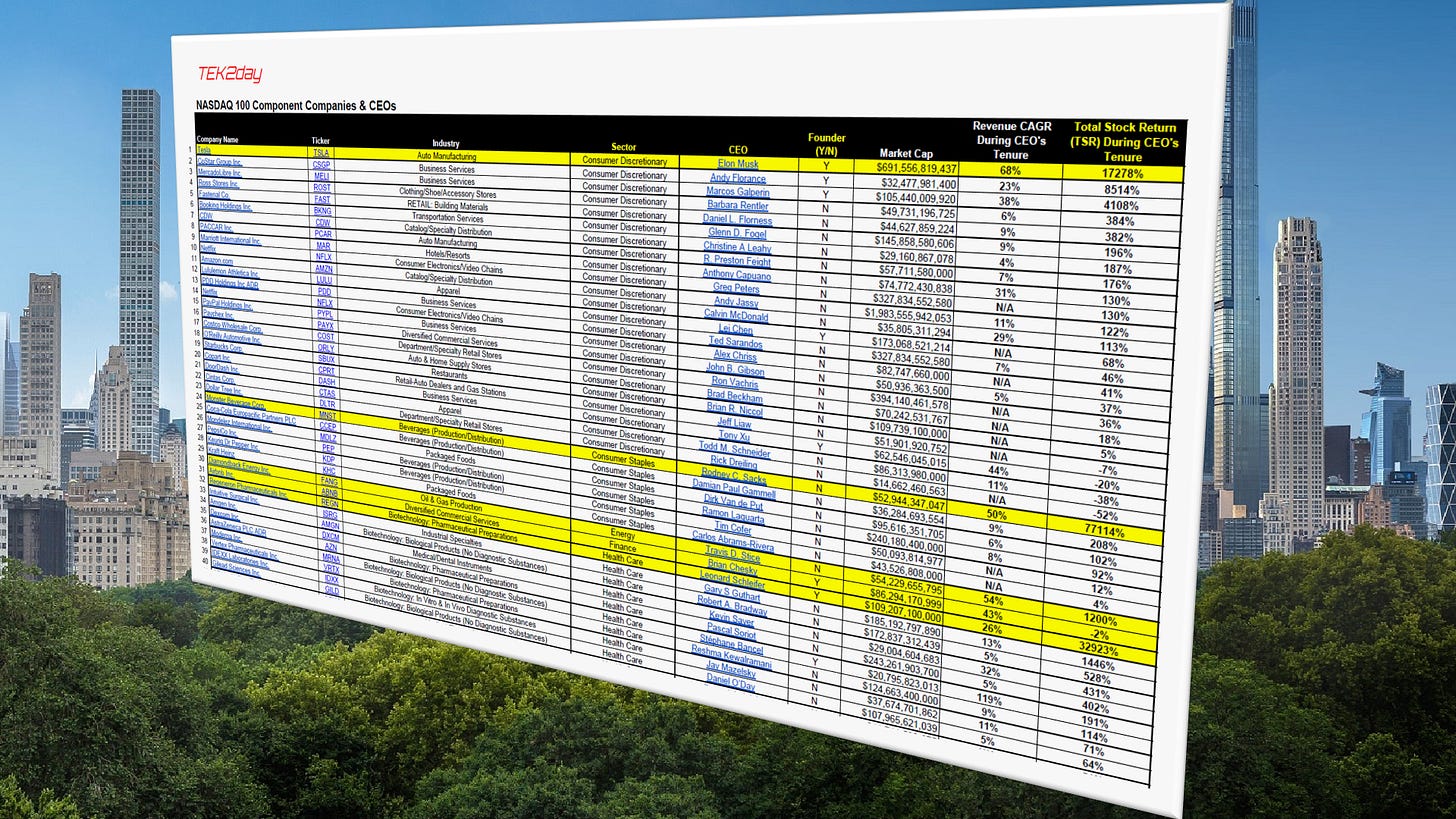The height and width of the screenshot is (819, 1456).
Task: Select the NASDAQ 100 Component Companies title
Action: pos(295,104)
